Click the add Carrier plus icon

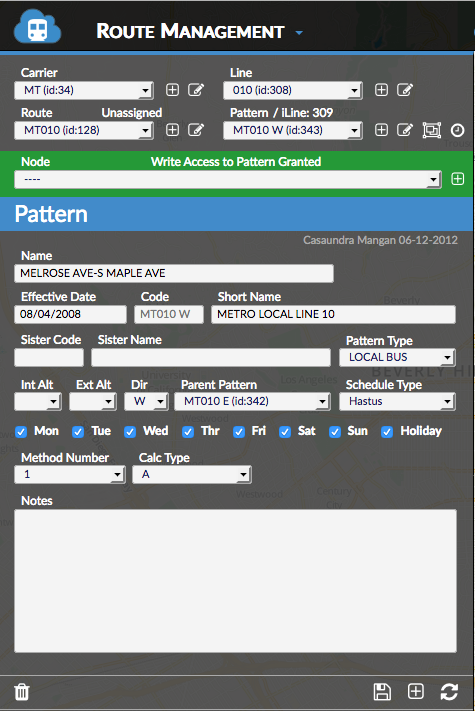172,90
